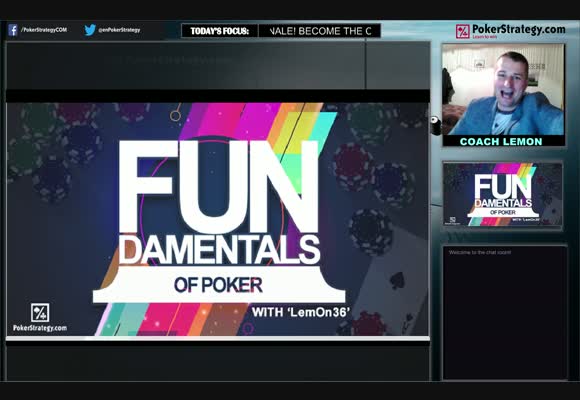Click the WITH 'LemOn36' caption
Viewport: 580px width, 400px height.
click(300, 313)
